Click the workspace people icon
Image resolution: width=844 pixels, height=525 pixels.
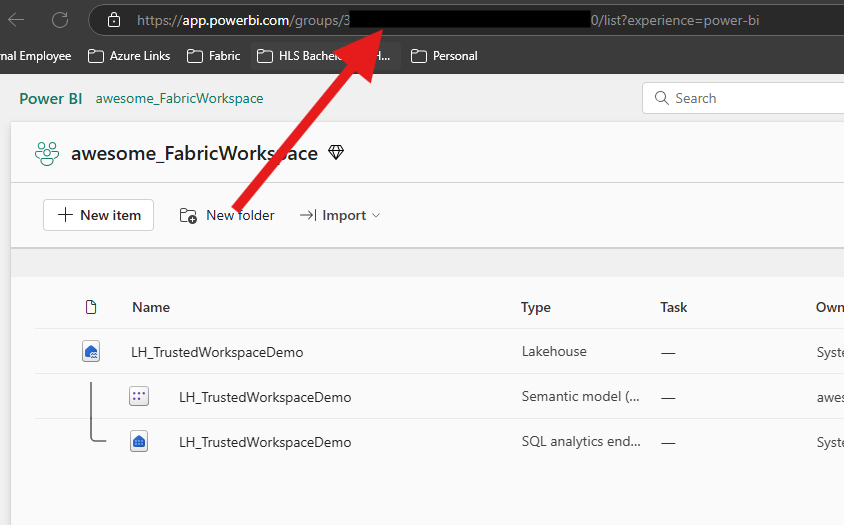click(47, 154)
